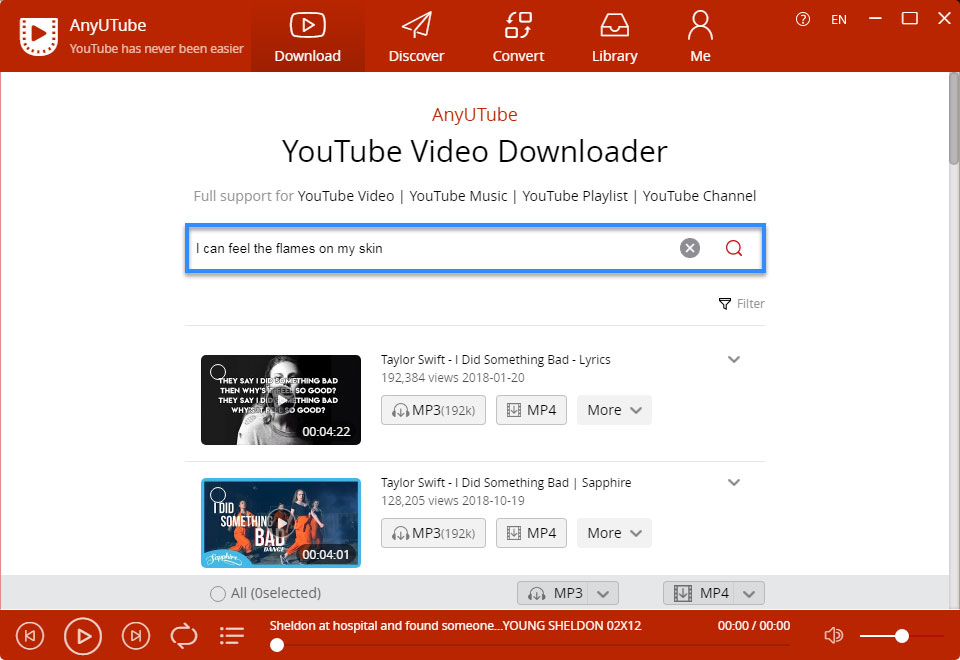The height and width of the screenshot is (660, 960).
Task: Open Taylor Swift I Did Something Bad Lyrics title
Action: 495,359
